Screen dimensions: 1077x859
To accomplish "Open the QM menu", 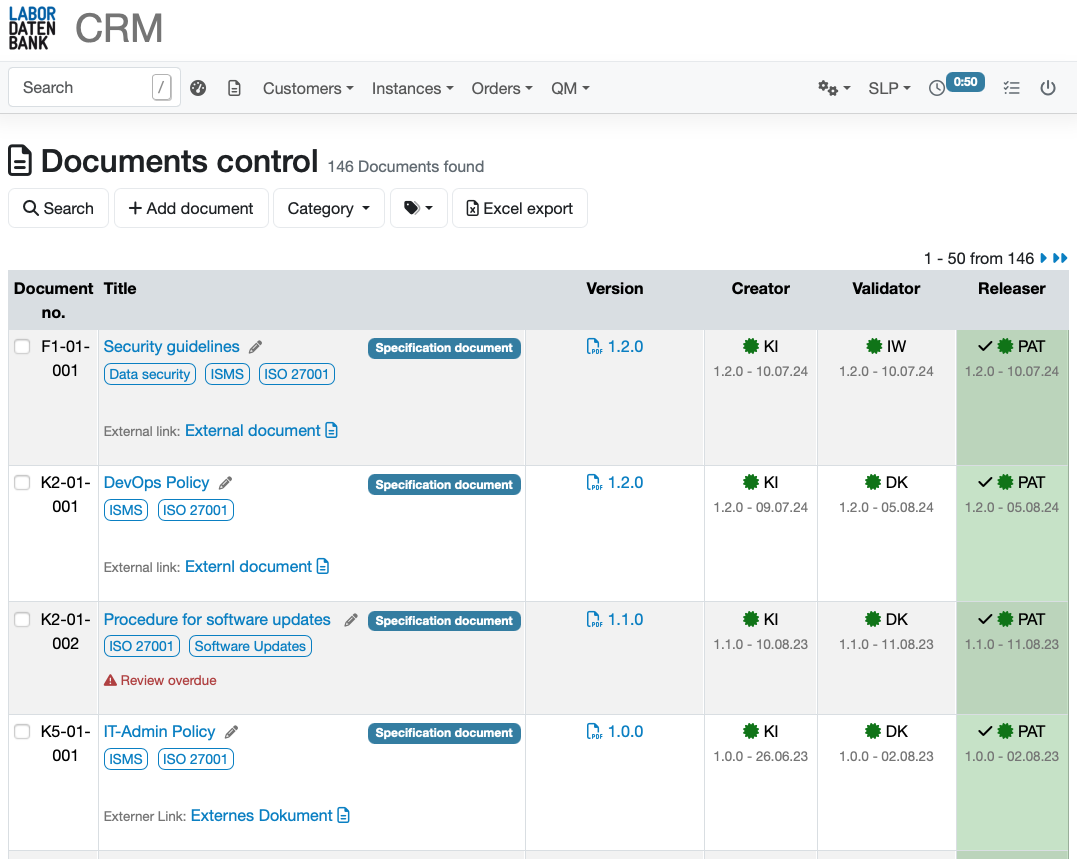I will click(x=569, y=88).
